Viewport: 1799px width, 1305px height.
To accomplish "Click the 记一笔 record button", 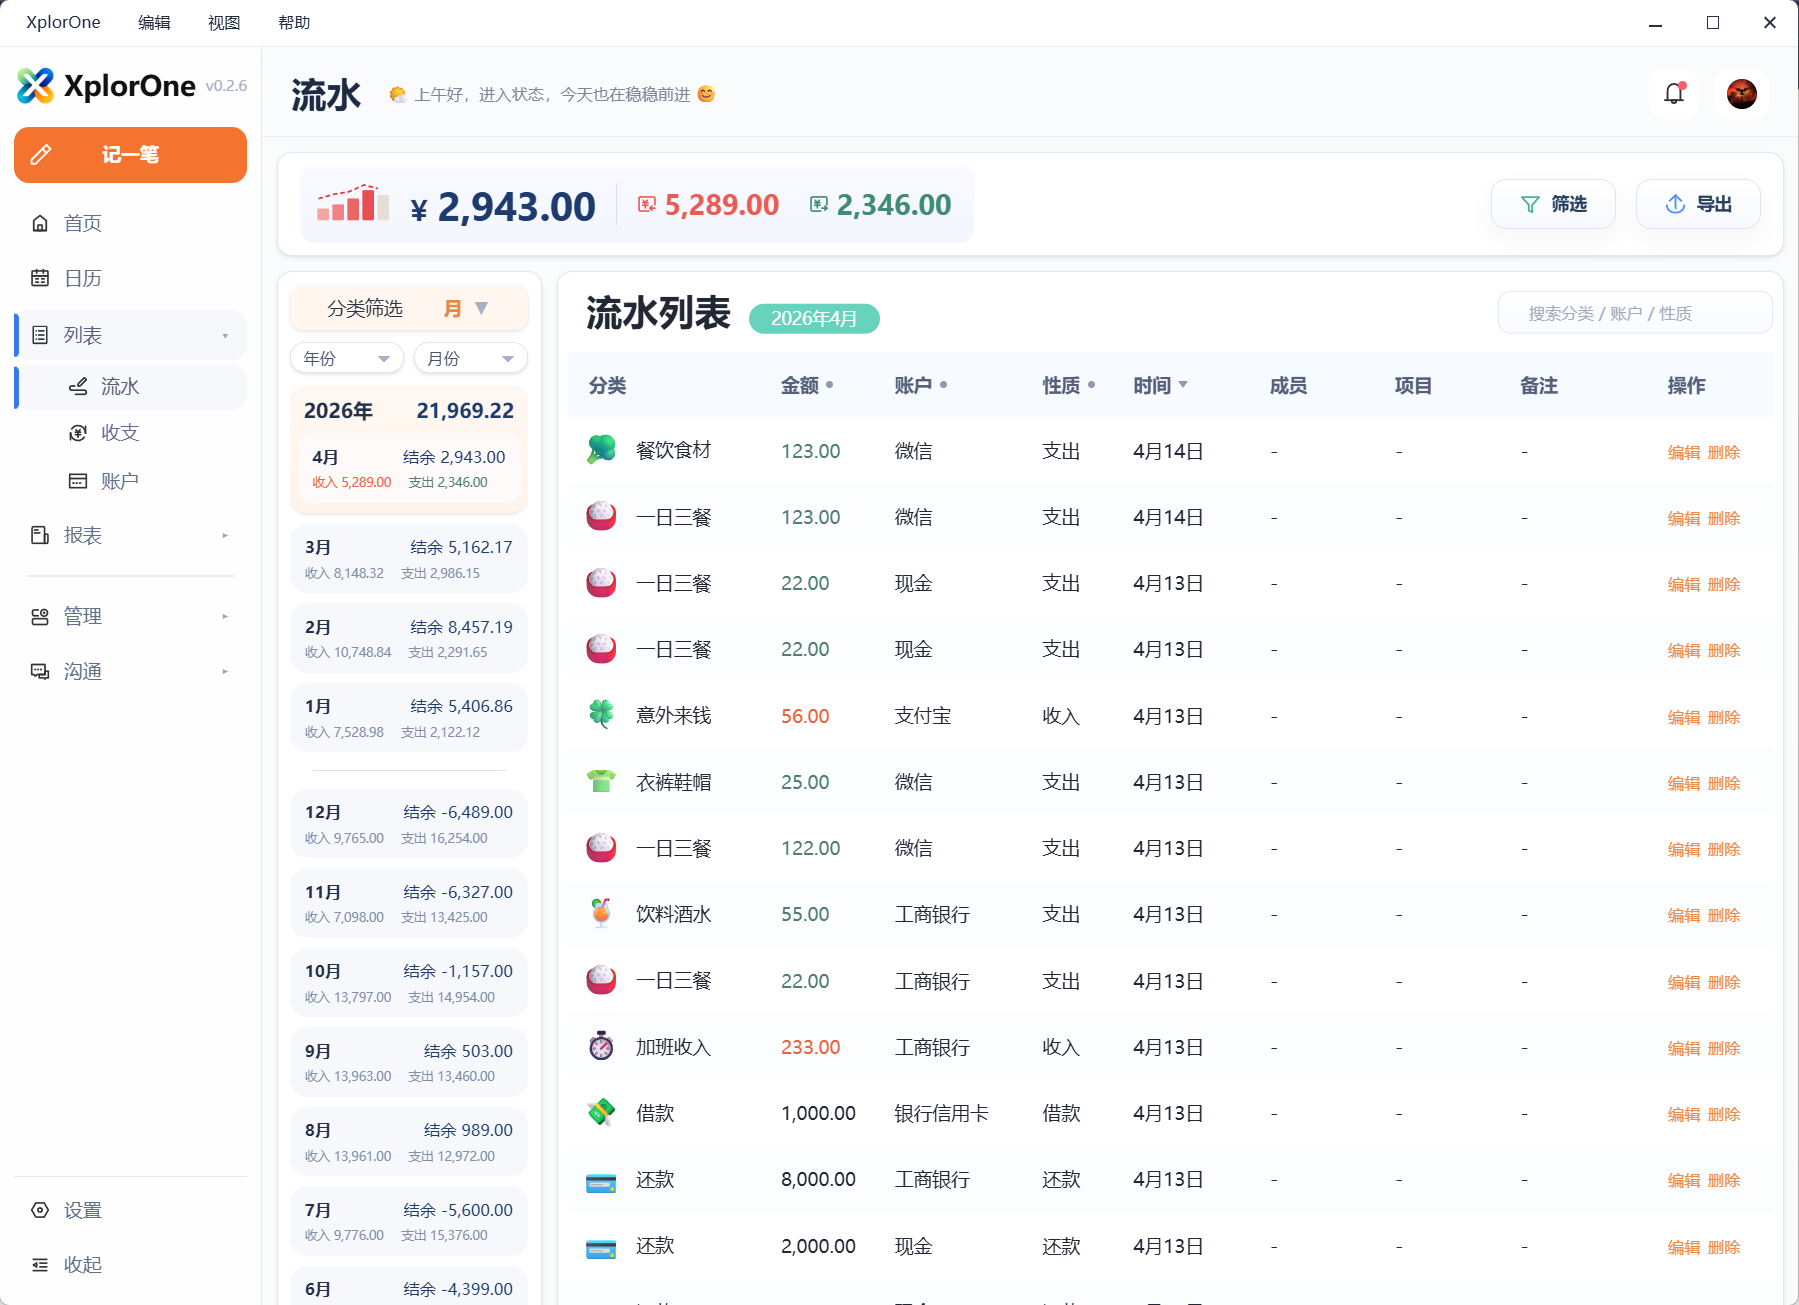I will (x=130, y=155).
